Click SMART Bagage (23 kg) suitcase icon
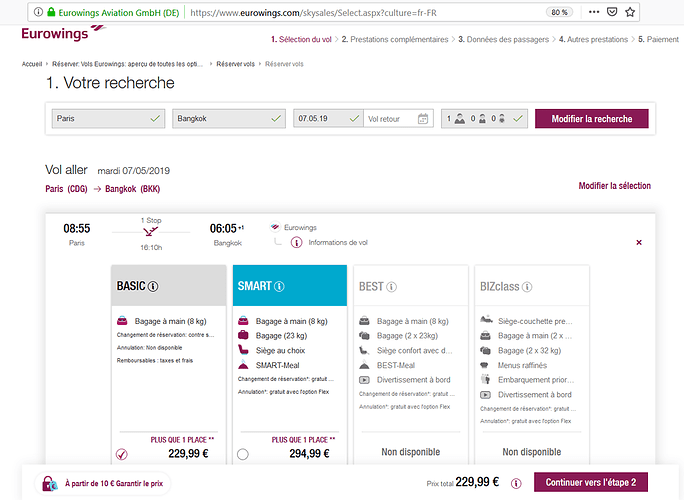The image size is (684, 500). [x=243, y=335]
